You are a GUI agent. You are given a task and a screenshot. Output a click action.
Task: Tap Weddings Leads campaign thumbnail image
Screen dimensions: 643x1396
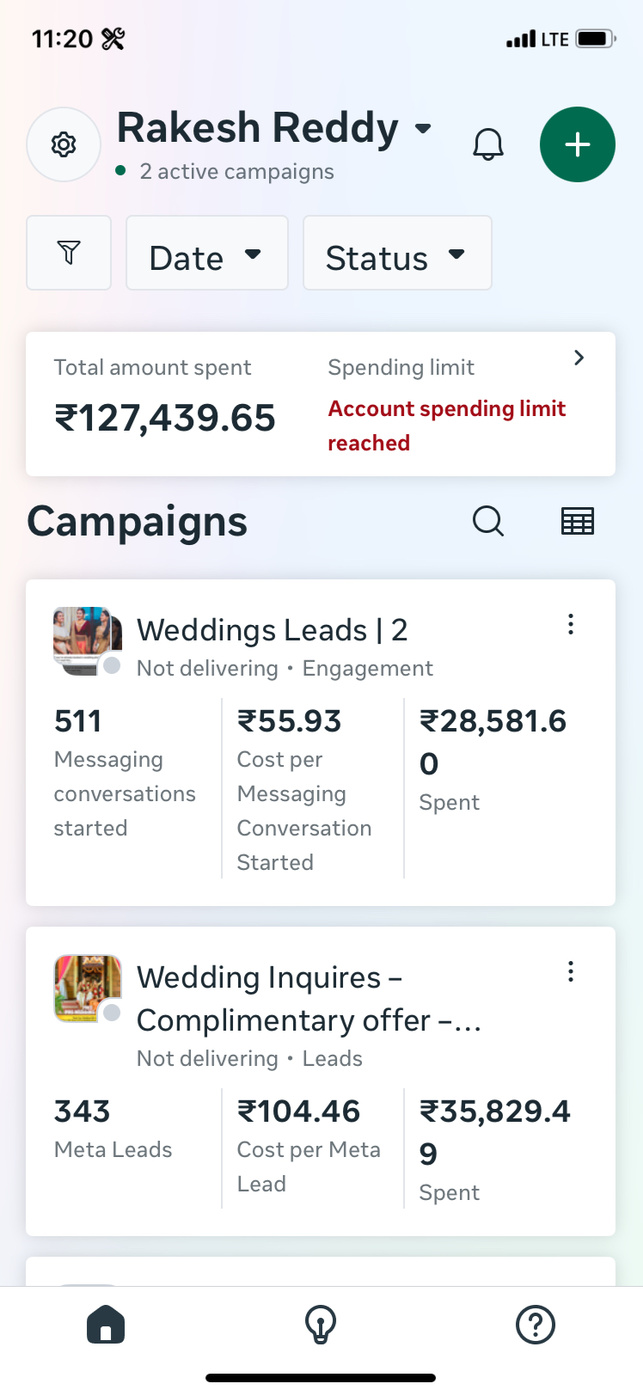(86, 634)
